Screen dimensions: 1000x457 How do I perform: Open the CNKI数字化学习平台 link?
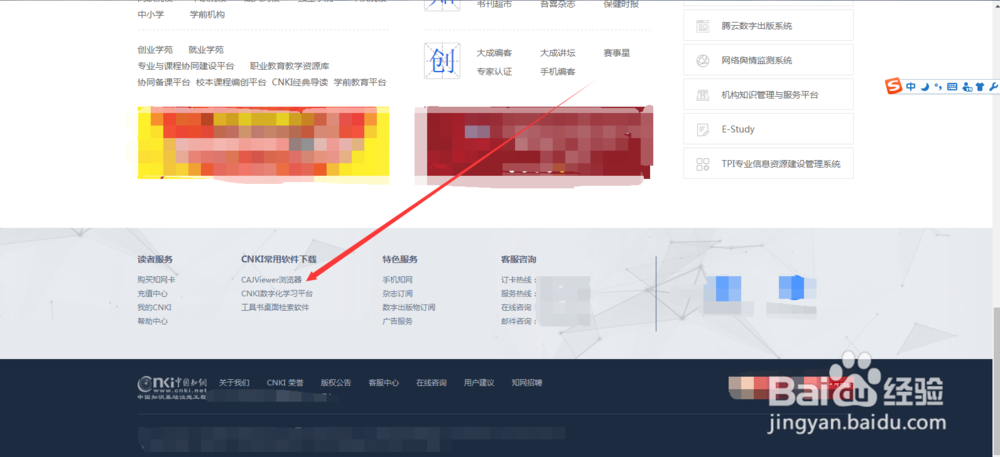[277, 294]
